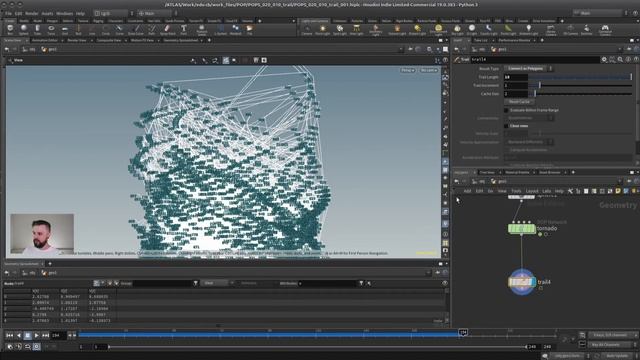Open the Render menu
This screenshot has height=360, width=640.
31,13
